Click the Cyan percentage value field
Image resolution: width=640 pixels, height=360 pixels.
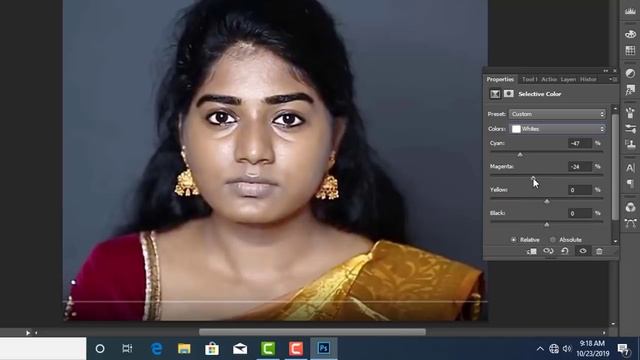coord(580,143)
